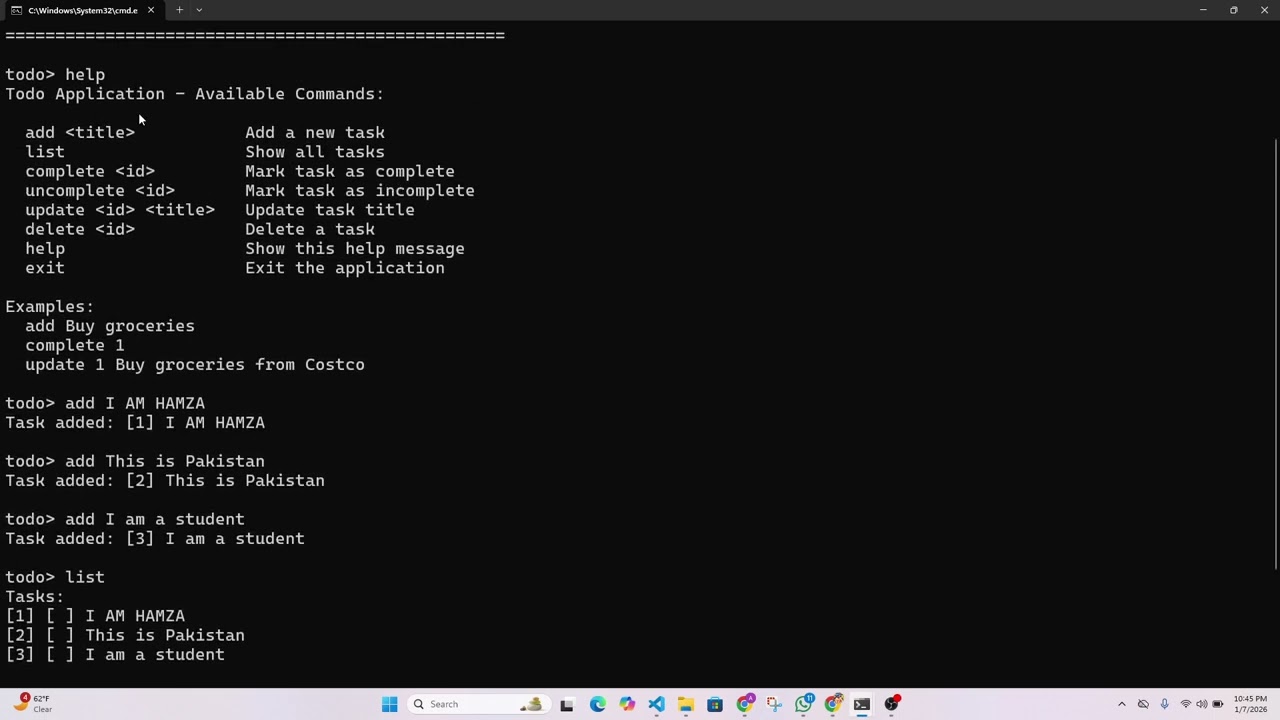Click 'update <id> <title>' command text

point(120,210)
